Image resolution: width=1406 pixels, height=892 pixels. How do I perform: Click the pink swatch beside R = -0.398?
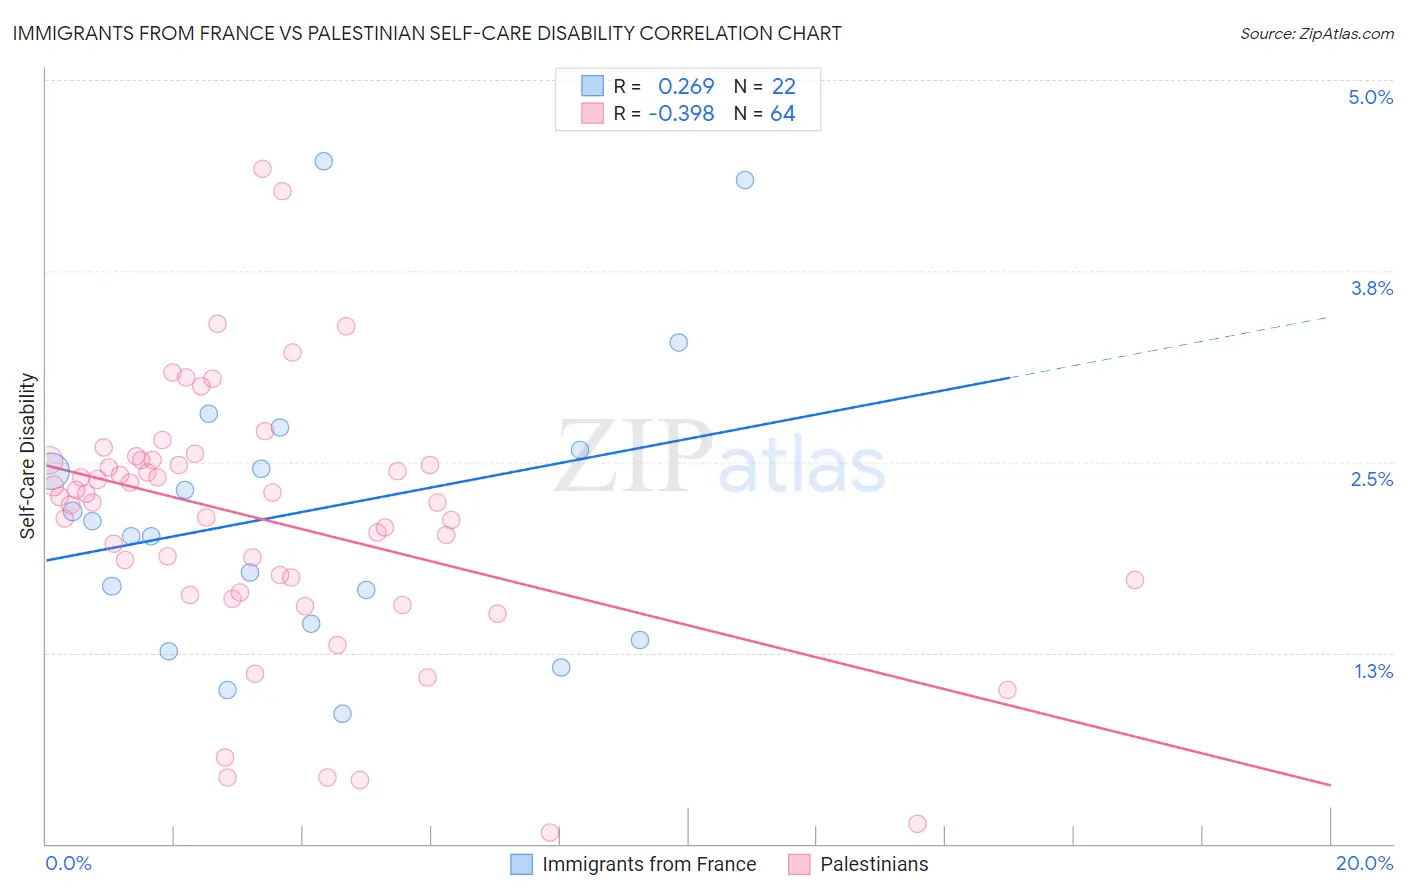593,113
